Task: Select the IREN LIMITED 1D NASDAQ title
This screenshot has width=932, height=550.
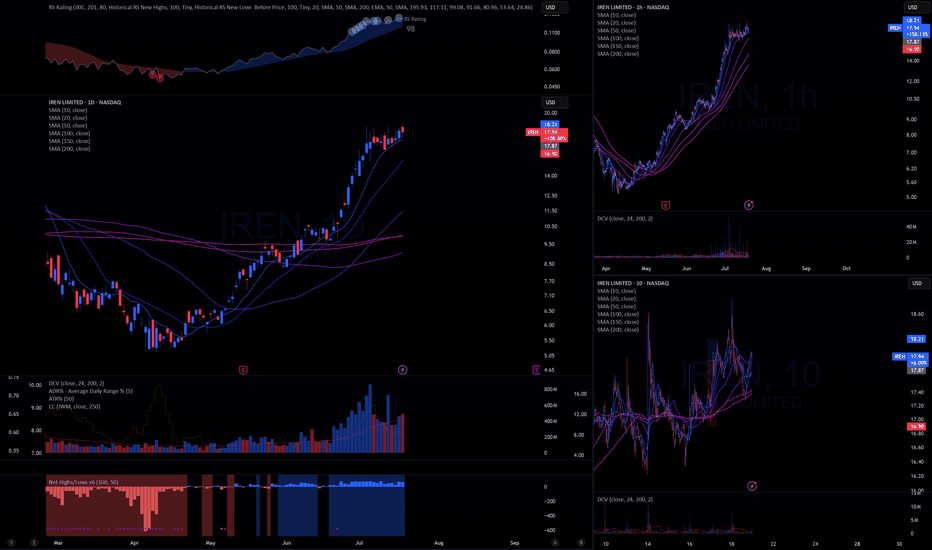Action: pyautogui.click(x=84, y=102)
